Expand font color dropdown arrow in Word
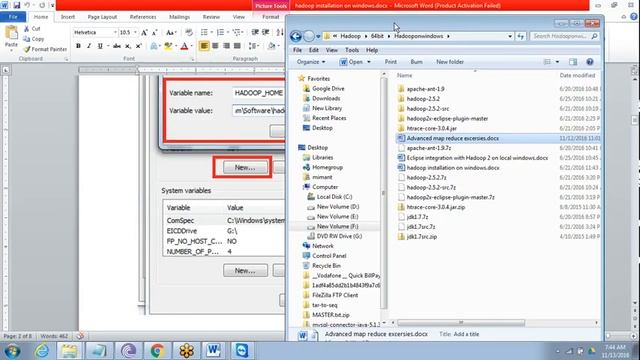 coord(191,46)
